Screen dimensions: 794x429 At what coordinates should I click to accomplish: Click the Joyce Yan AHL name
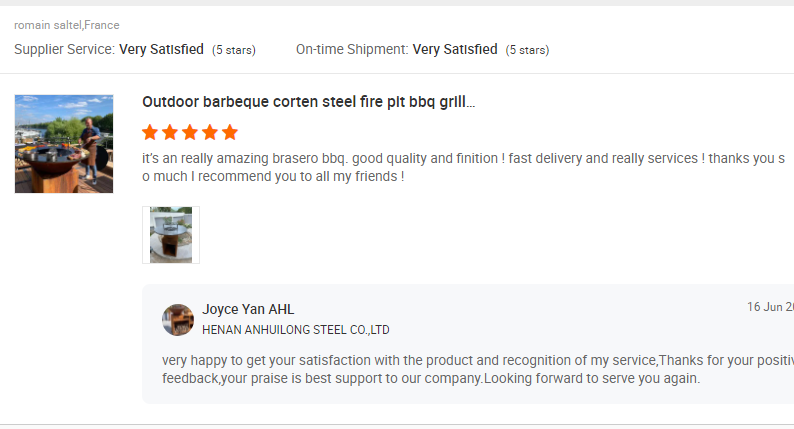[248, 309]
